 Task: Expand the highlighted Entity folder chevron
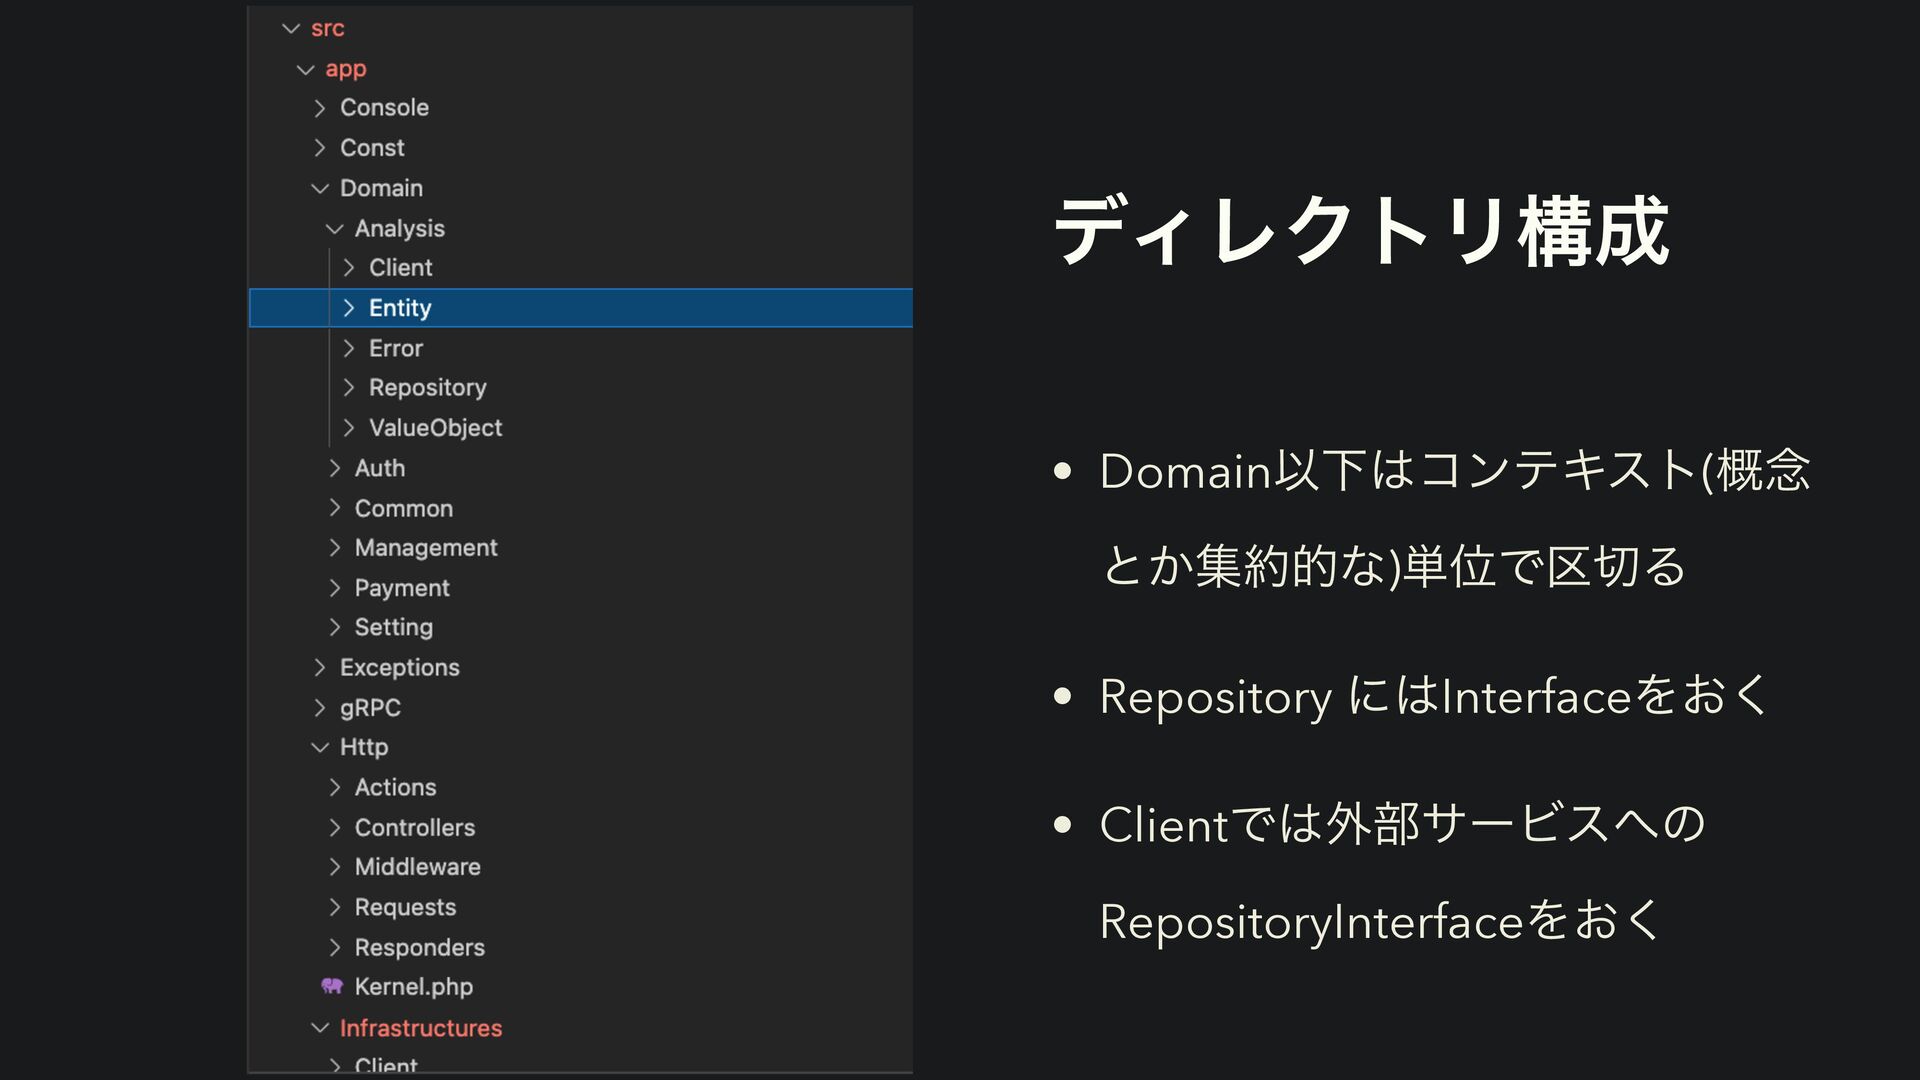(x=349, y=308)
